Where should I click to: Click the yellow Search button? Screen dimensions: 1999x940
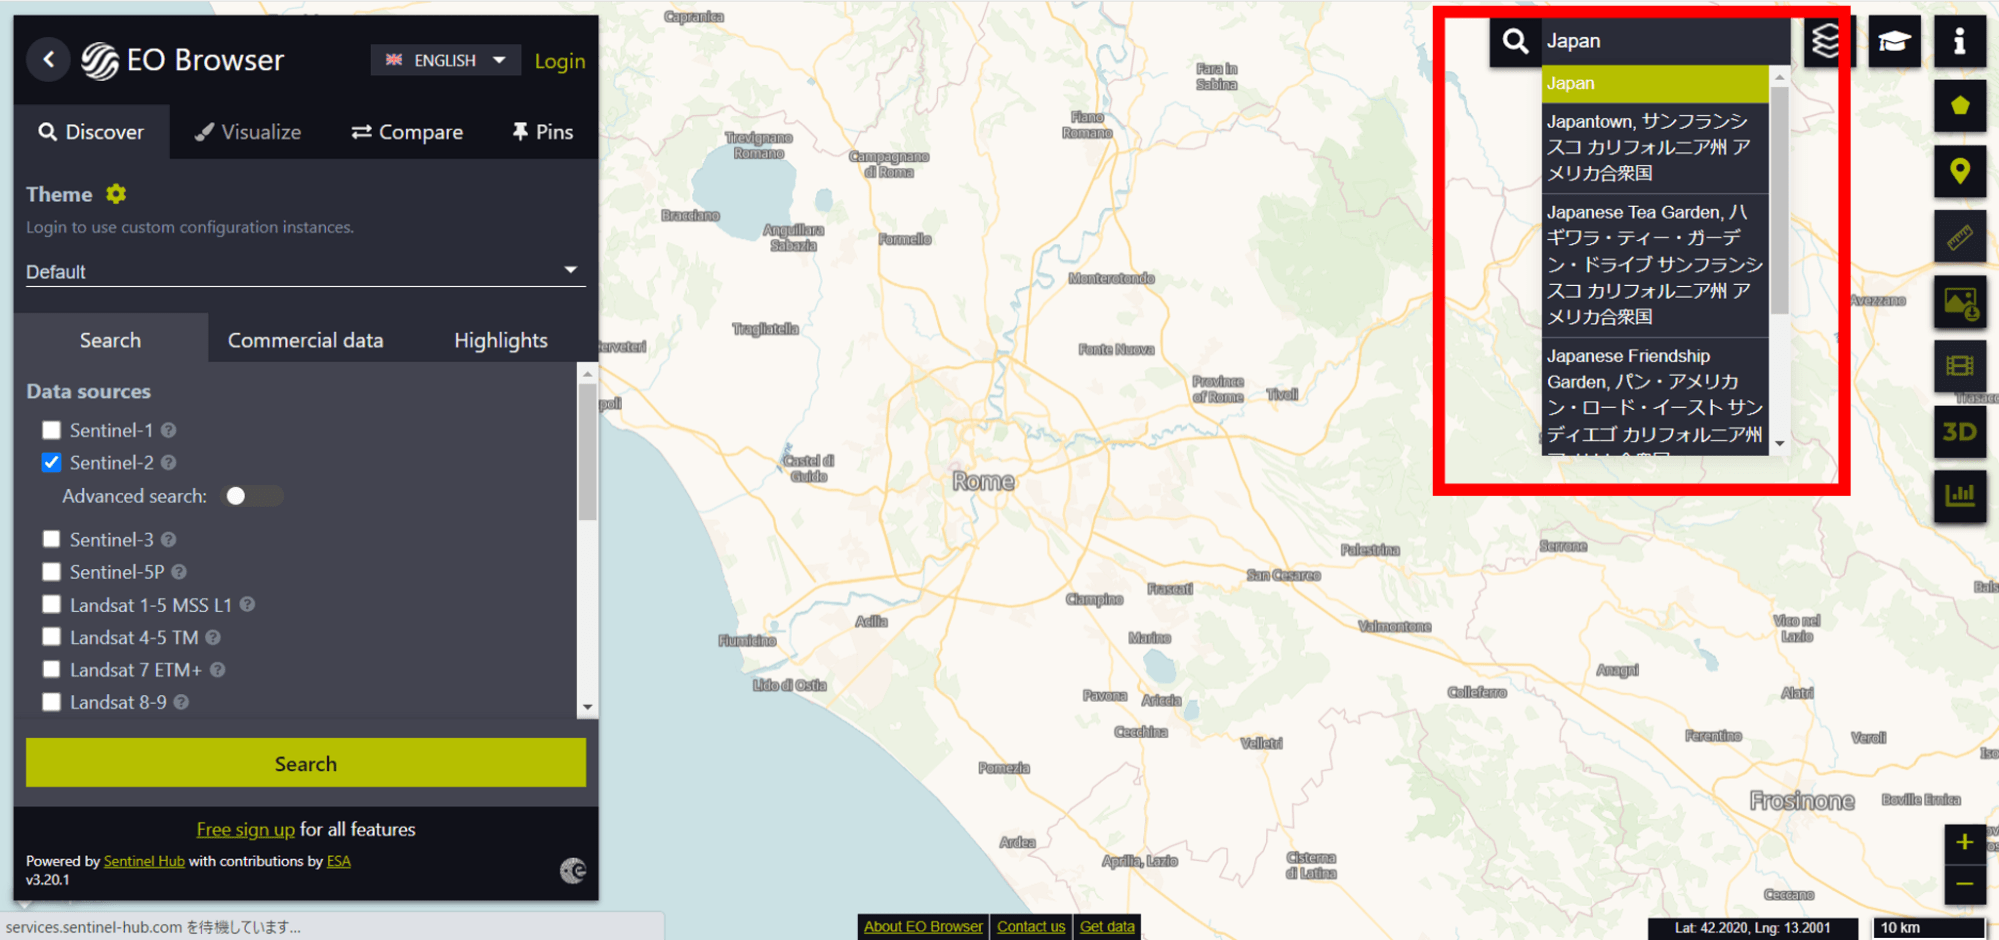pos(306,763)
